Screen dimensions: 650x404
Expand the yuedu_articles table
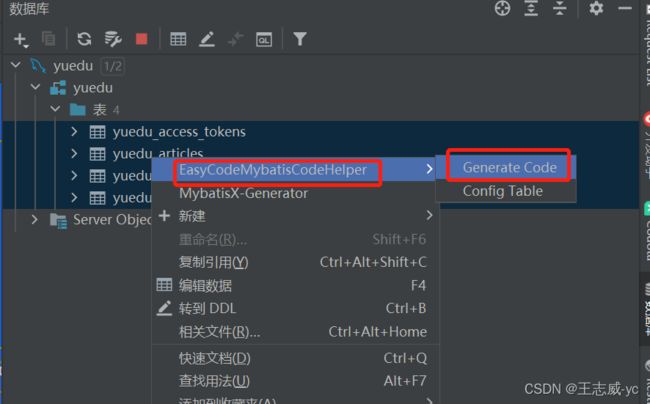(x=74, y=154)
